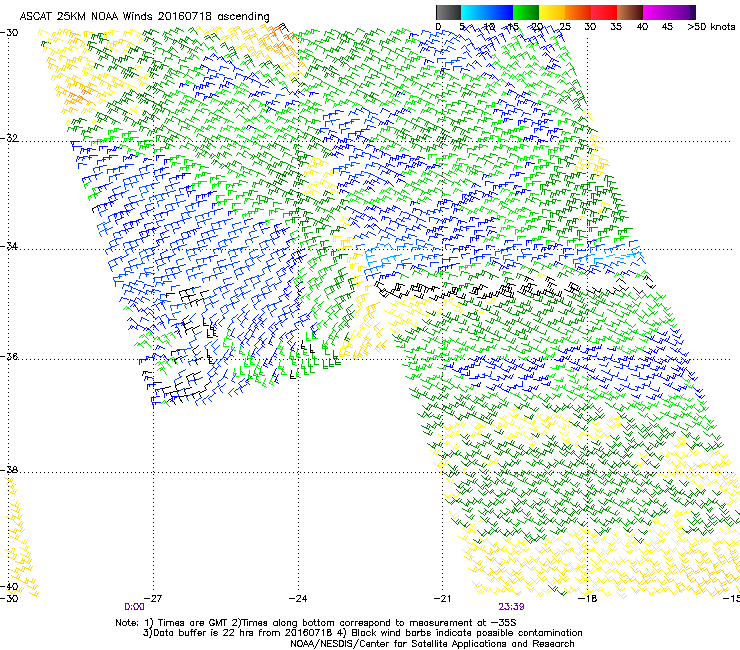
Task: Click the "NOAA/NESDIS/Center for Satellite Applications and Research" credit
Action: pyautogui.click(x=432, y=644)
